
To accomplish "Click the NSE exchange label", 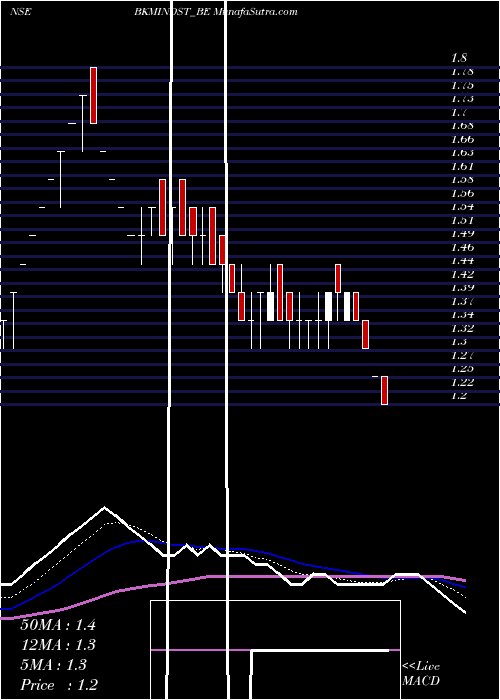I will (x=21, y=12).
